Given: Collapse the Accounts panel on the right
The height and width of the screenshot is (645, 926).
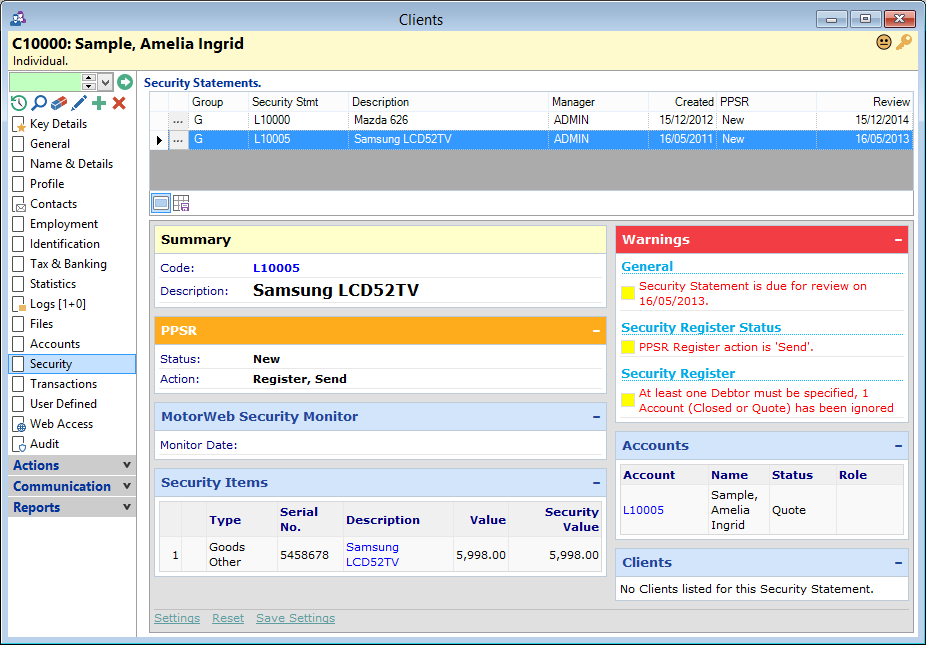Looking at the screenshot, I should pos(898,446).
